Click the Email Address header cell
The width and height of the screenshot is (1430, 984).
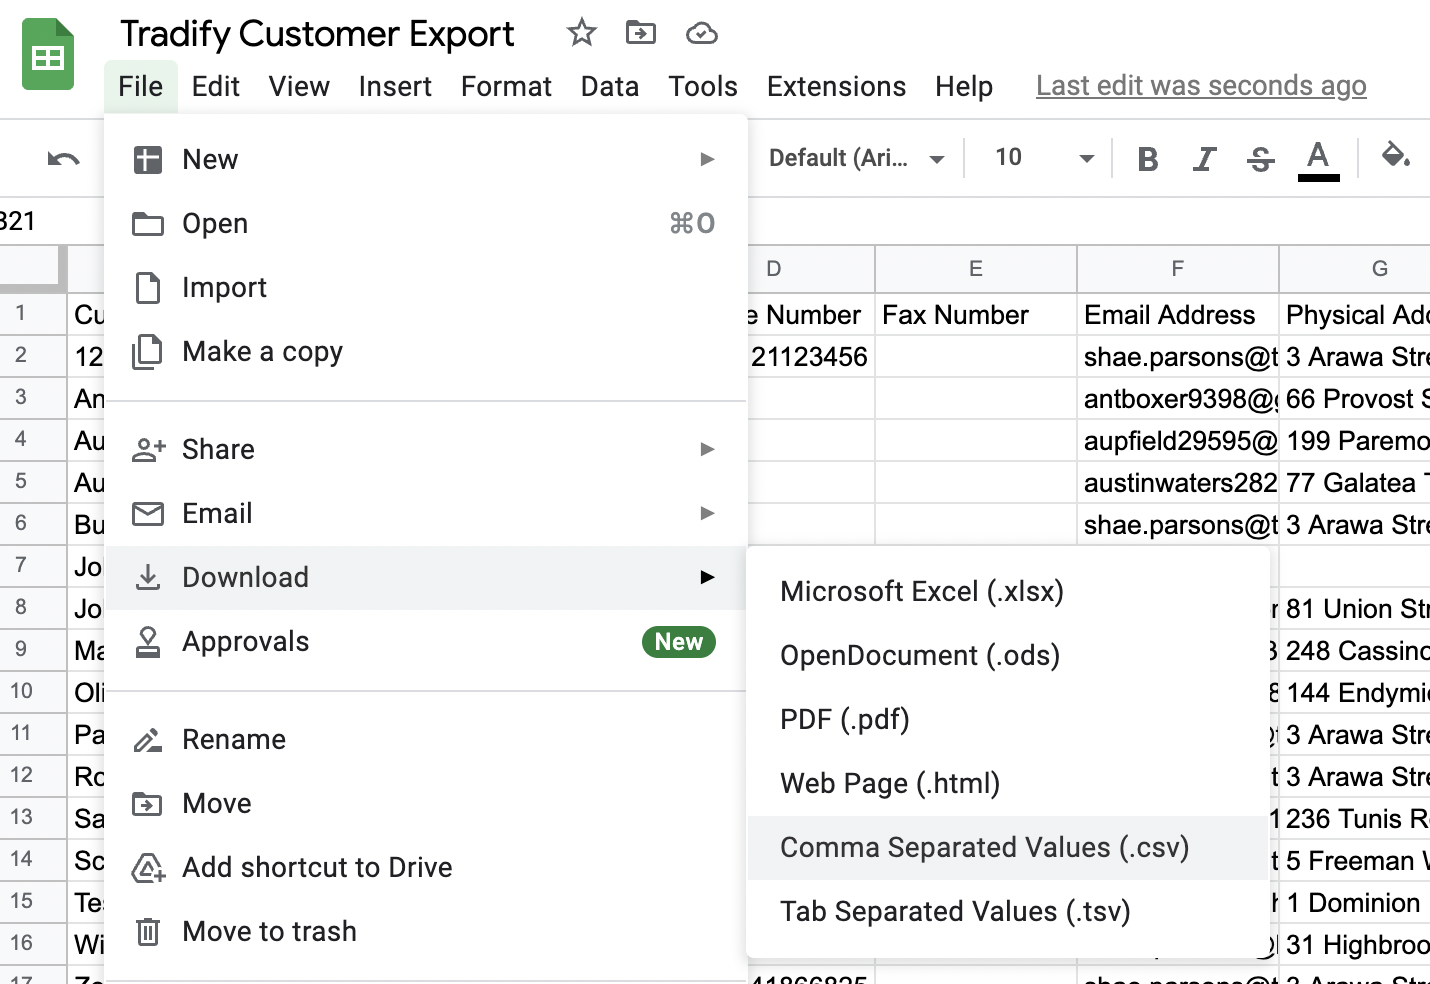point(1178,314)
